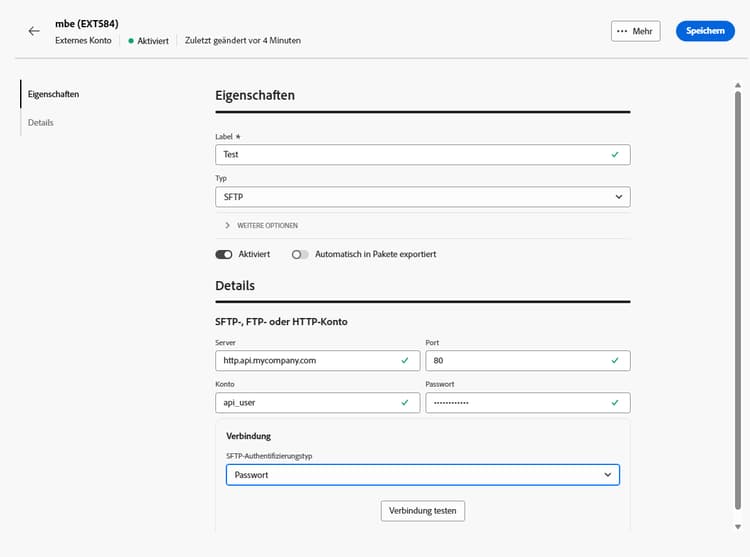Disable the Aktiviert toggle switch
Image resolution: width=750 pixels, height=557 pixels.
tap(224, 254)
